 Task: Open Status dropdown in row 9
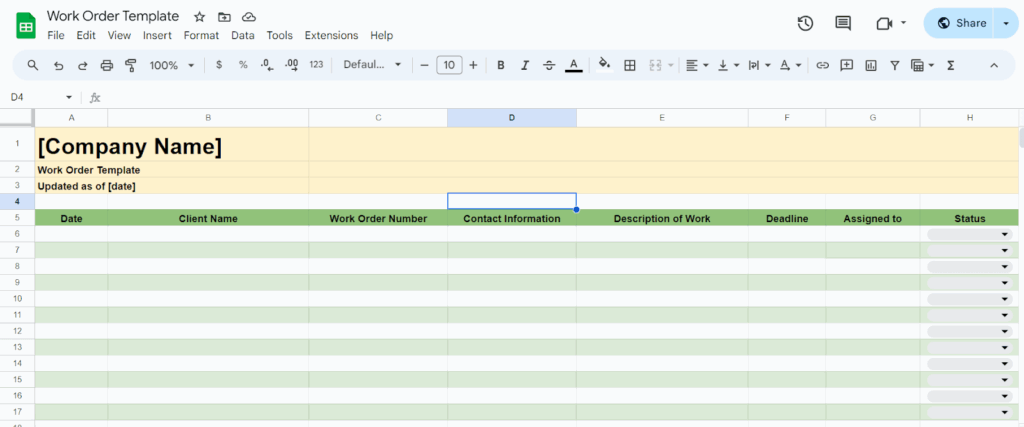[x=1004, y=283]
